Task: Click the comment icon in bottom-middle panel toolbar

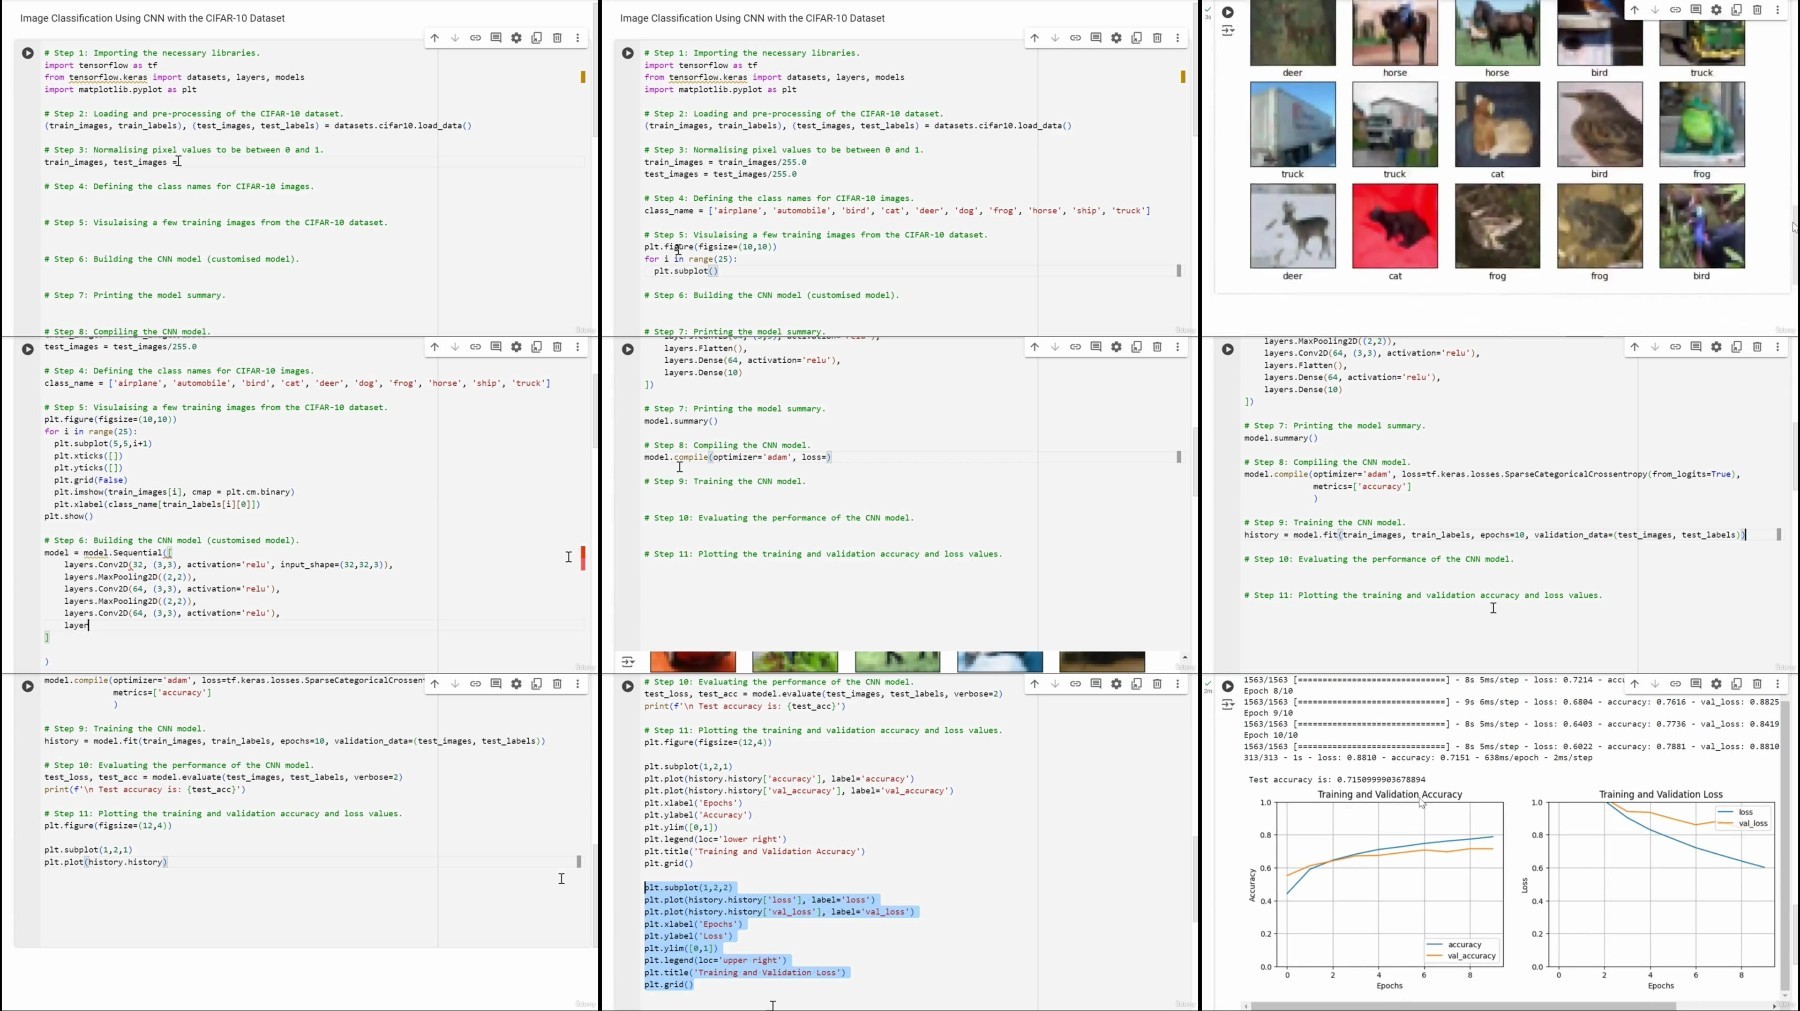Action: tap(1096, 684)
